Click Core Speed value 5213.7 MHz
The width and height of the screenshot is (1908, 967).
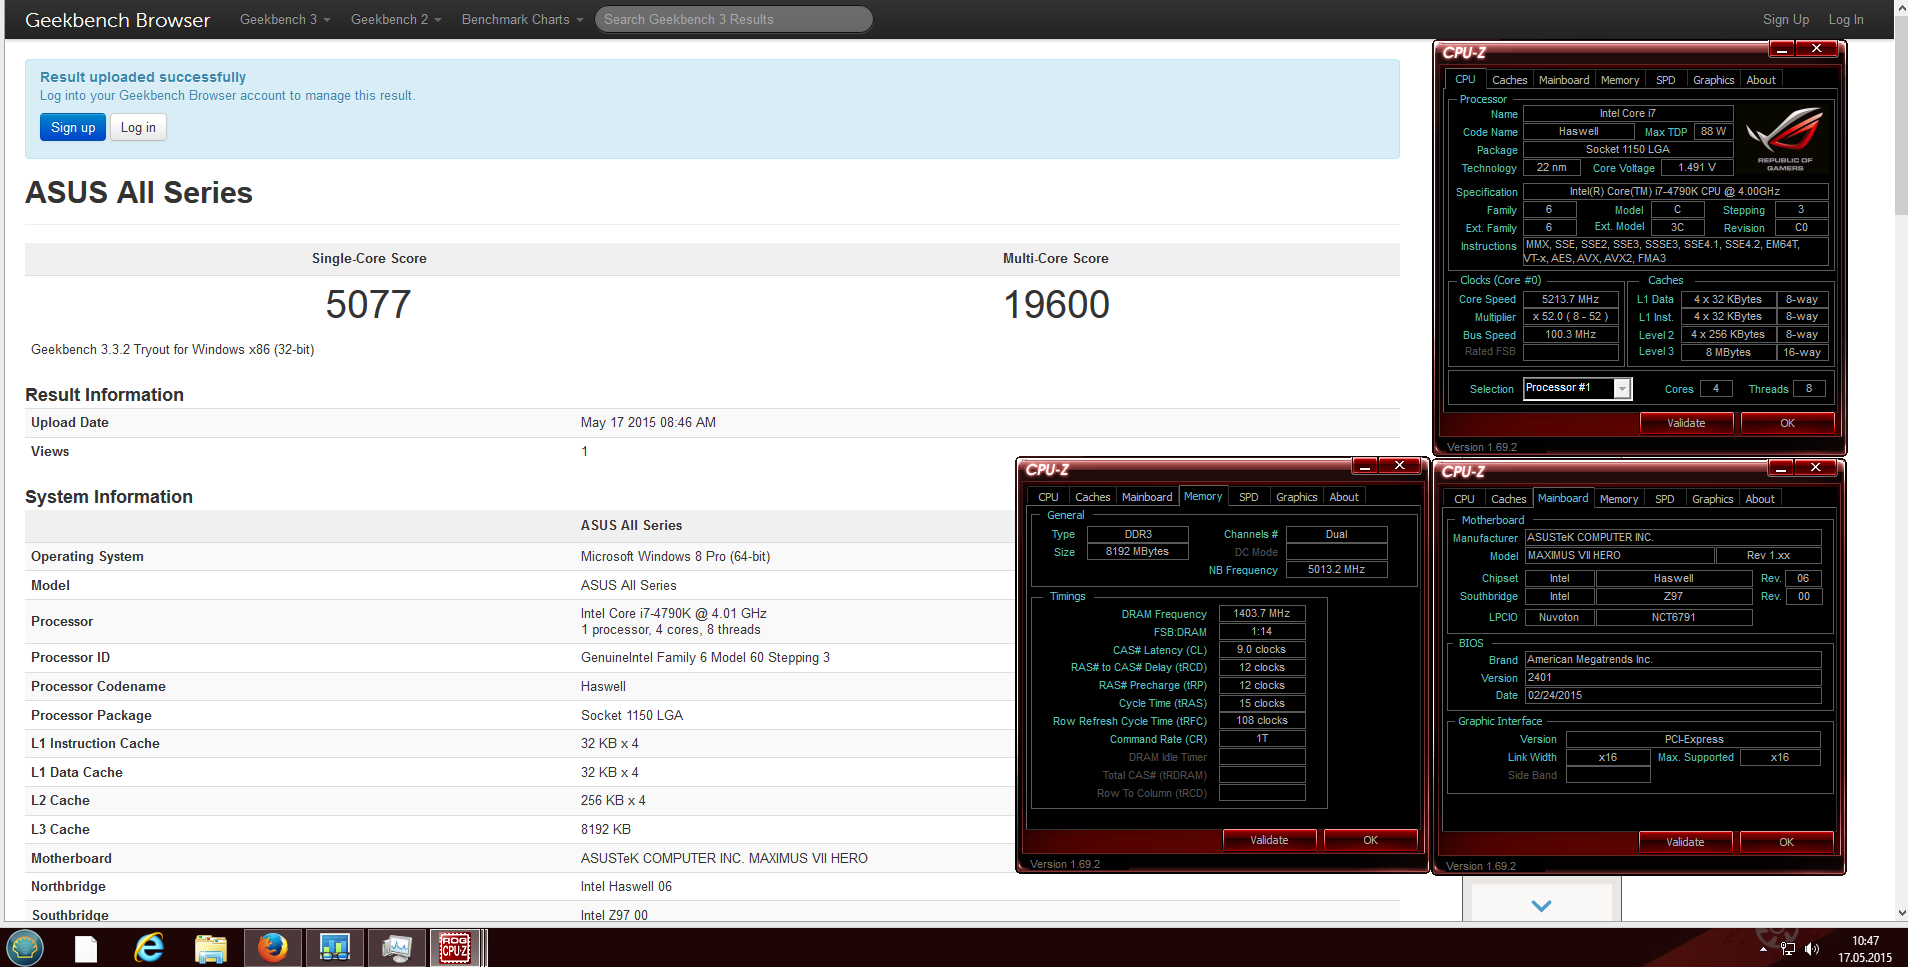point(1570,299)
